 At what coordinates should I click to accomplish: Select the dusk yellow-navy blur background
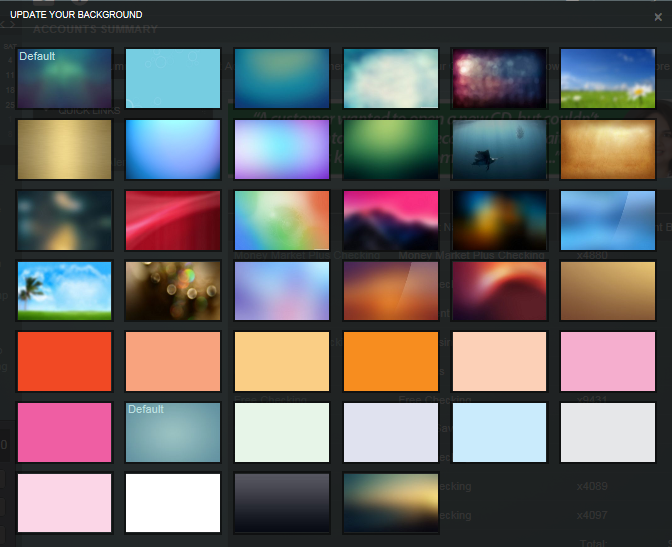pos(391,503)
